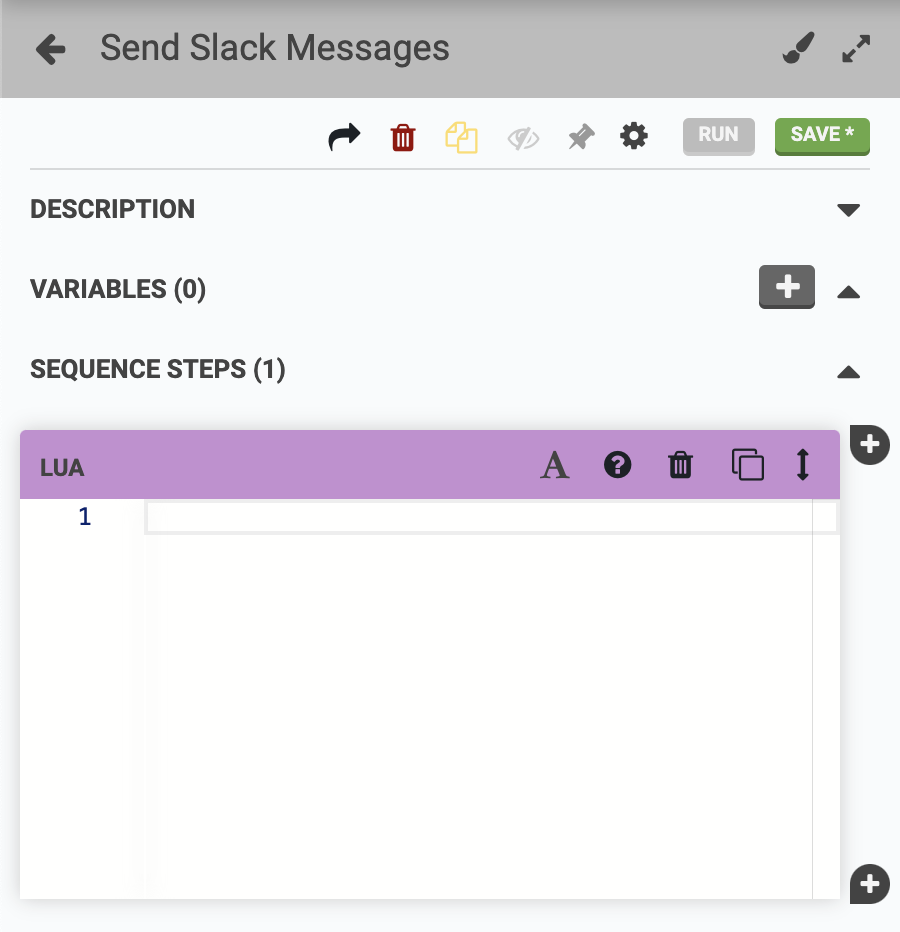Change font settings of the LUA editor

click(555, 464)
